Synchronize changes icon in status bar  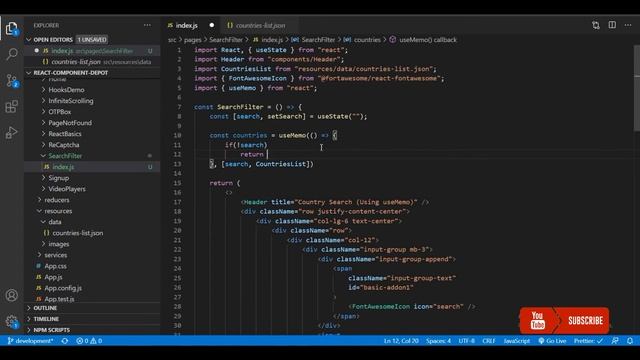click(65, 341)
